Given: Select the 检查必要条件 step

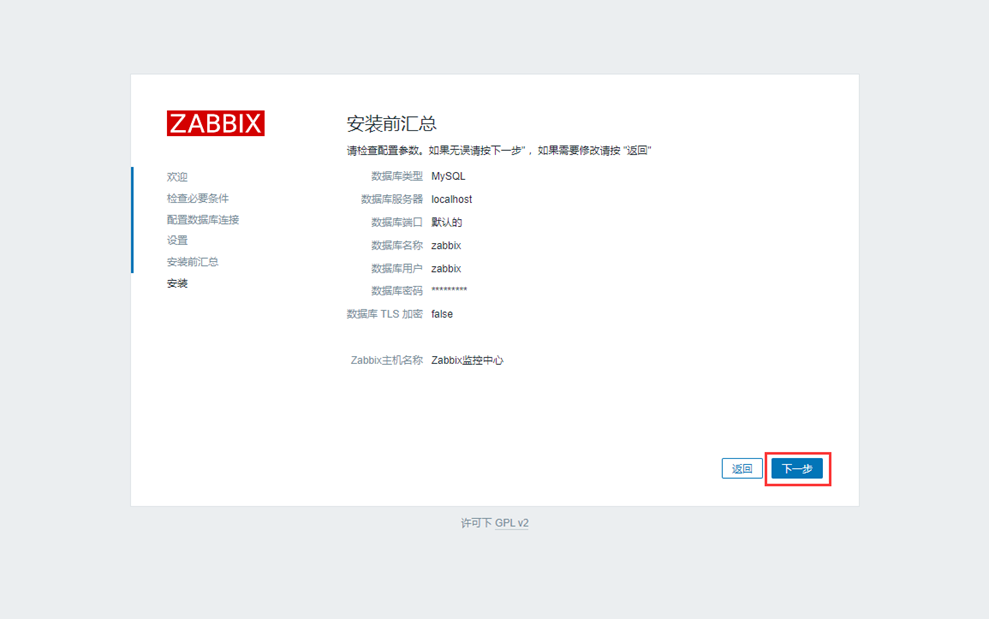Looking at the screenshot, I should tap(197, 198).
